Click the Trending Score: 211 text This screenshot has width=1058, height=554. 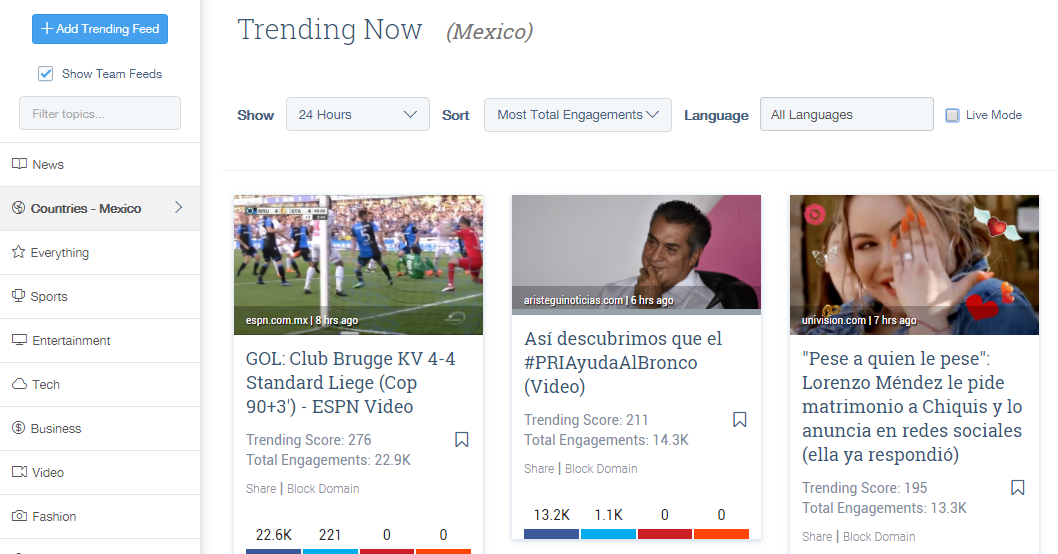[x=586, y=420]
